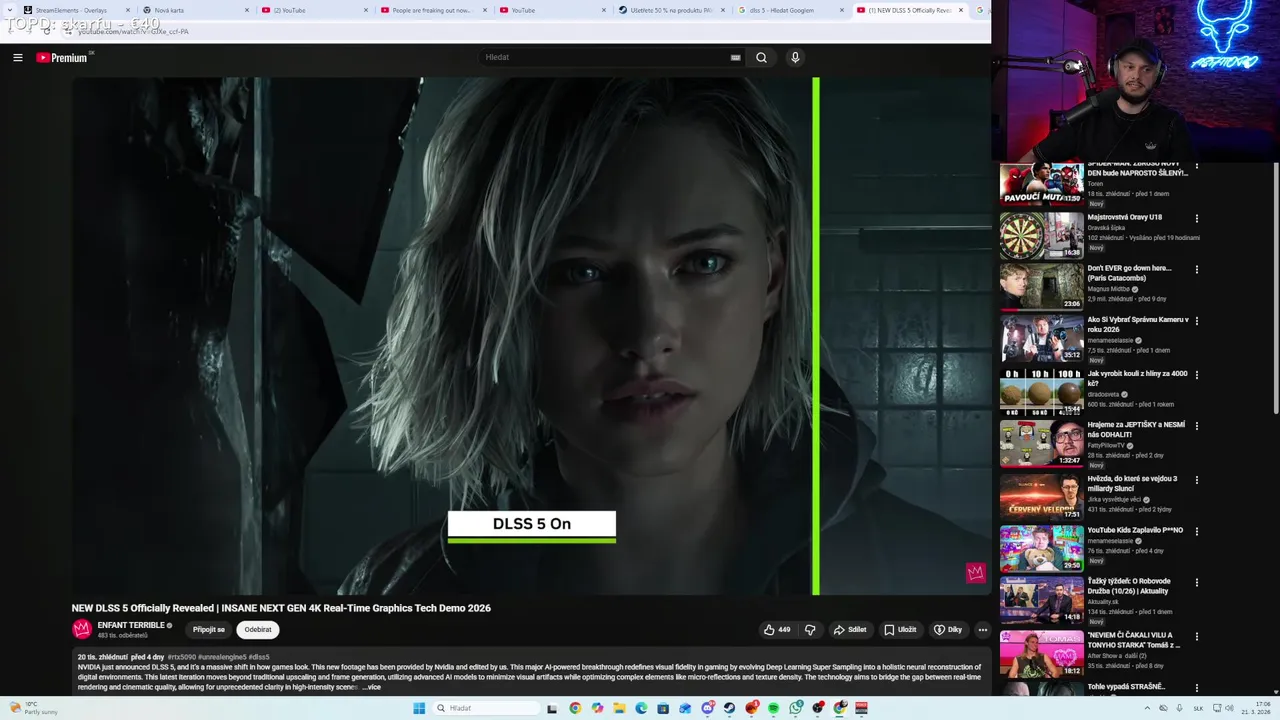
Task: Click the Díky thanks button
Action: pos(948,630)
